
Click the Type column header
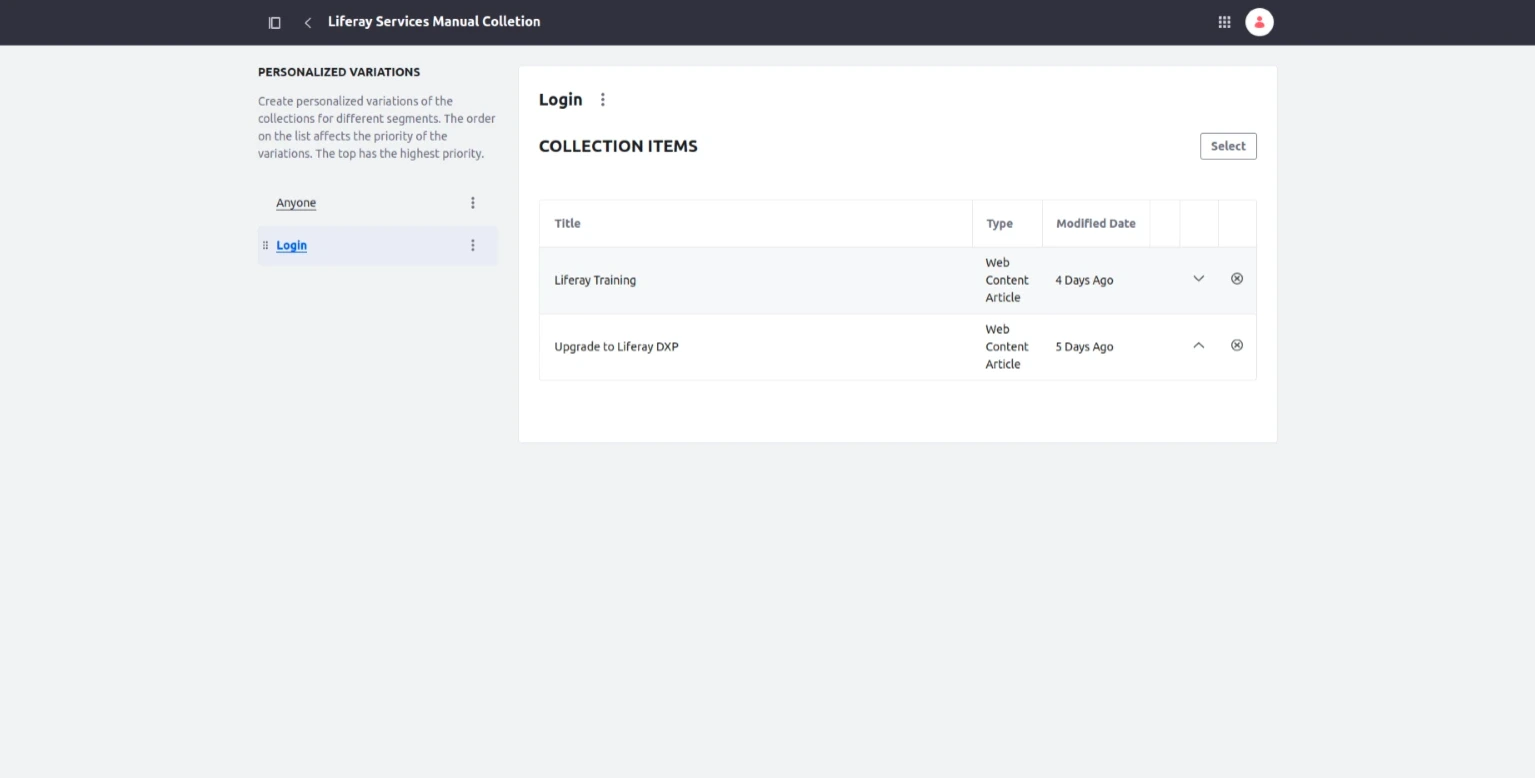tap(999, 224)
